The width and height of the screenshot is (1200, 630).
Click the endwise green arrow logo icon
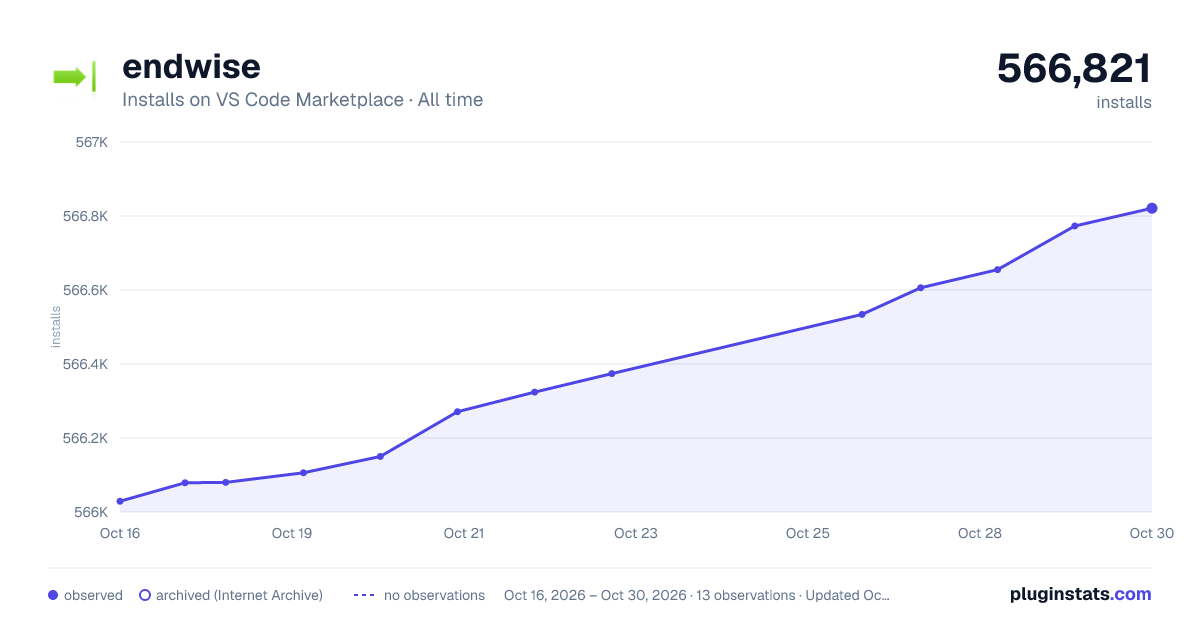[x=74, y=77]
